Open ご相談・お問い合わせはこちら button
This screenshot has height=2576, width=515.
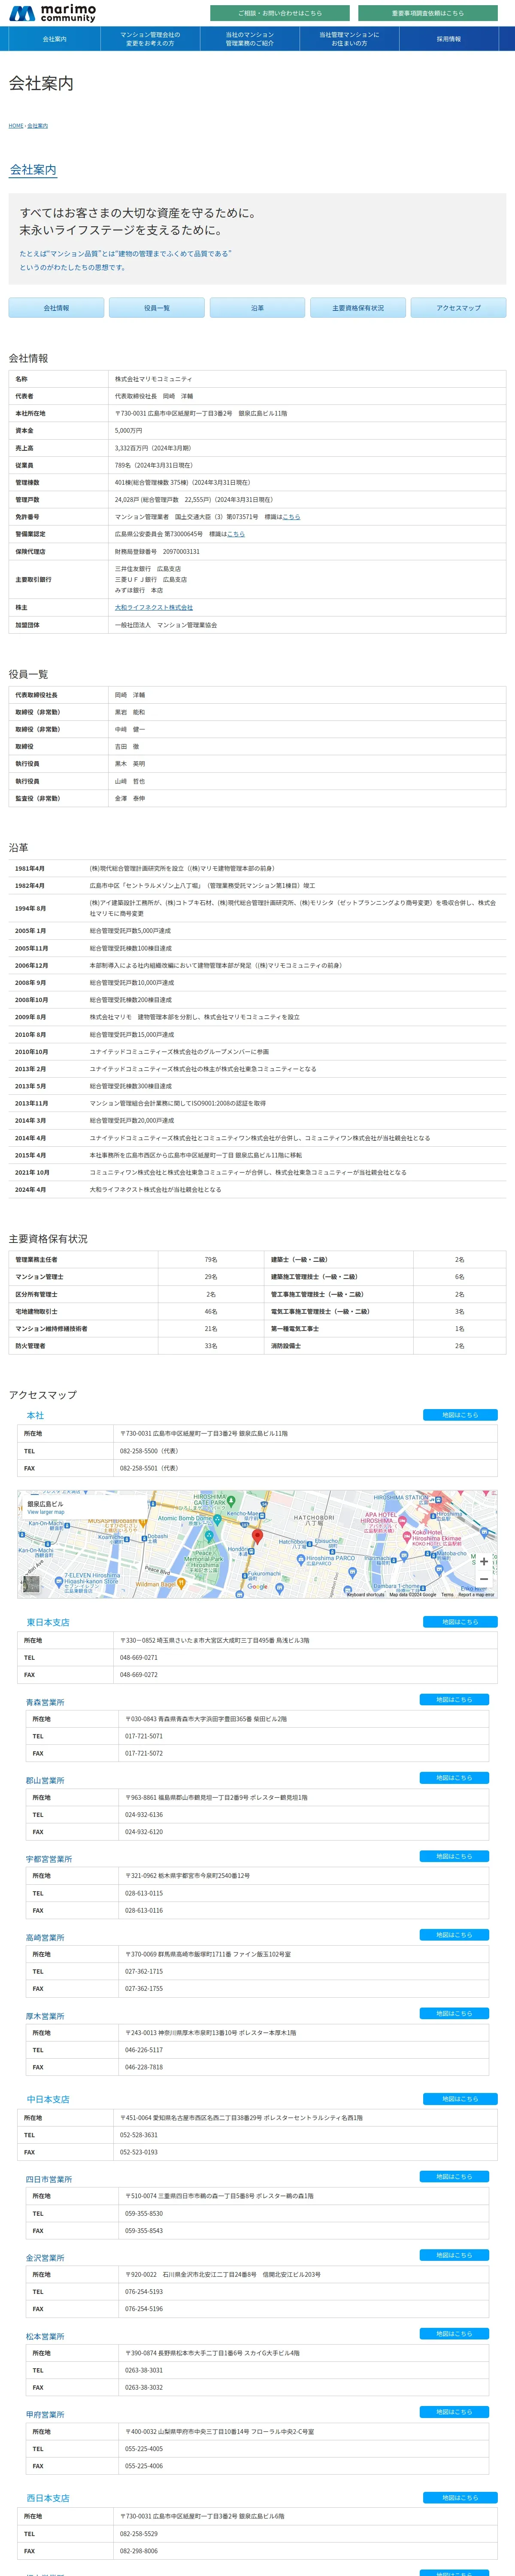pyautogui.click(x=279, y=13)
